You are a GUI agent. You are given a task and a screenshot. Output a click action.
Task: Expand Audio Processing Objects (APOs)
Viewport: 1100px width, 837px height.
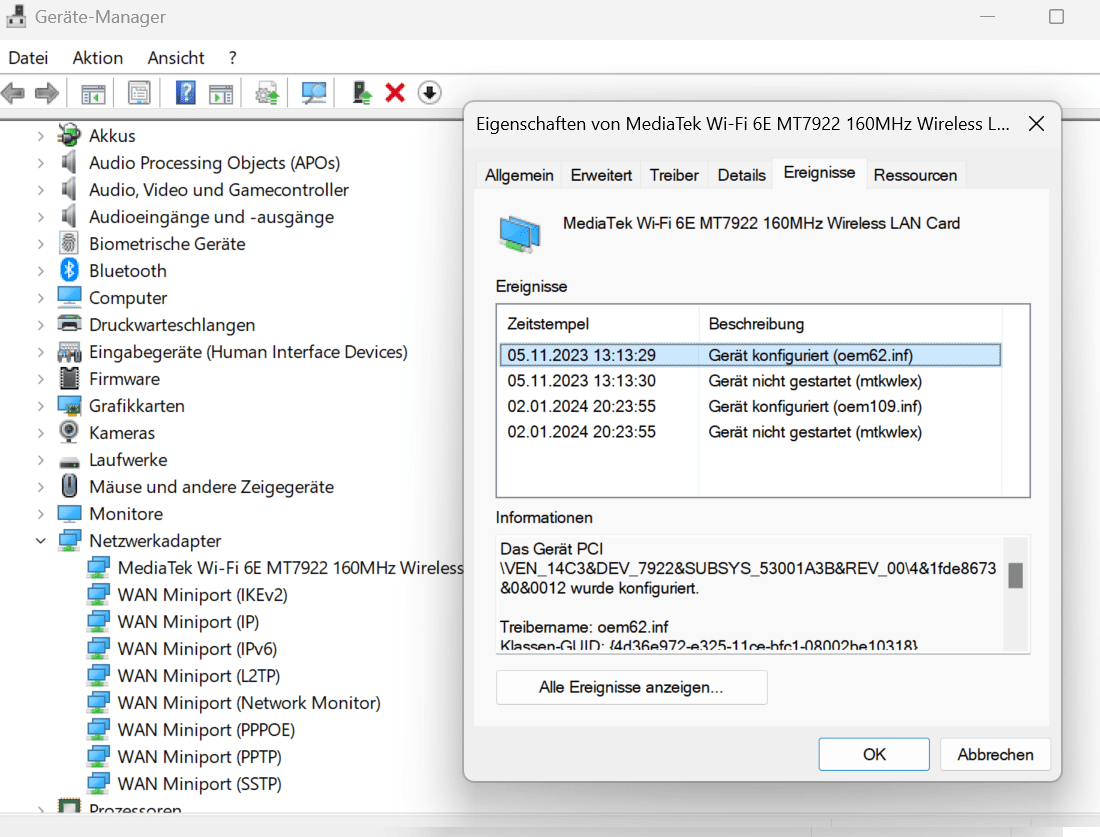pos(41,163)
